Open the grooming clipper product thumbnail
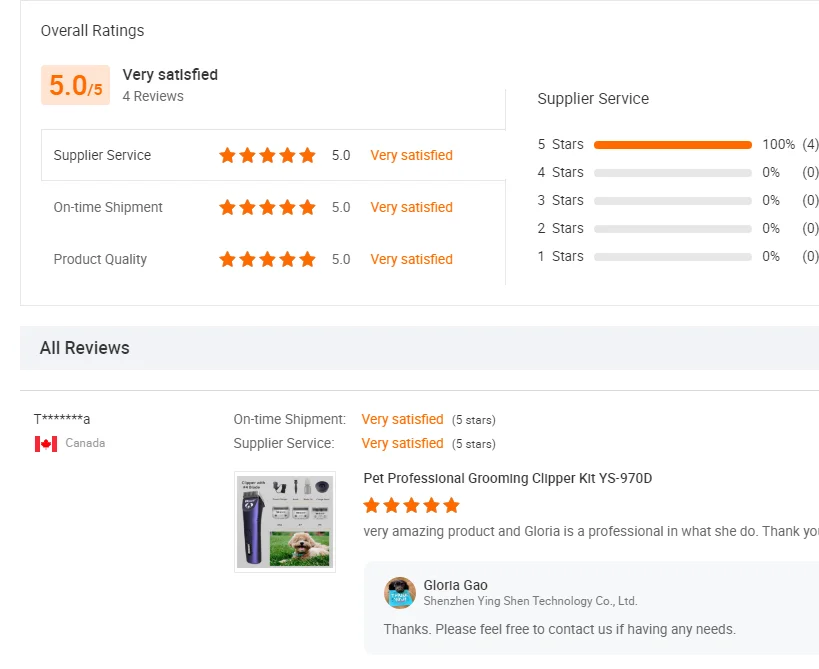This screenshot has height=669, width=819. pos(285,522)
